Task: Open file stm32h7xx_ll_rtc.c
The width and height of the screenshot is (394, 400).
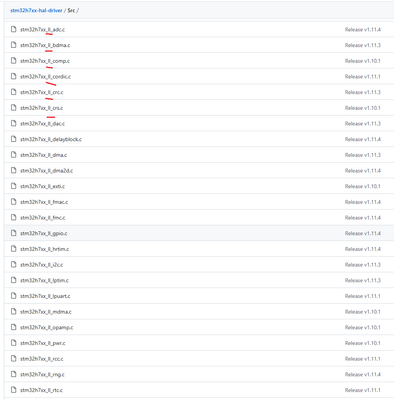Action: point(41,390)
